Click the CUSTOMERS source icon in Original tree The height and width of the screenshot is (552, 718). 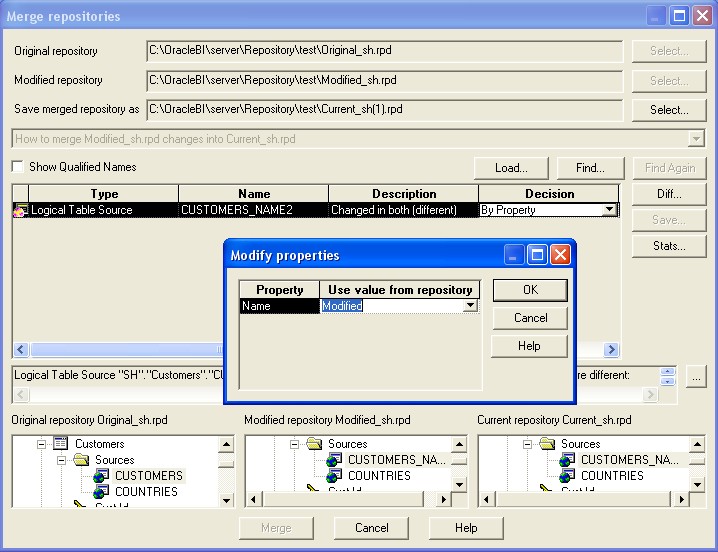pyautogui.click(x=101, y=475)
